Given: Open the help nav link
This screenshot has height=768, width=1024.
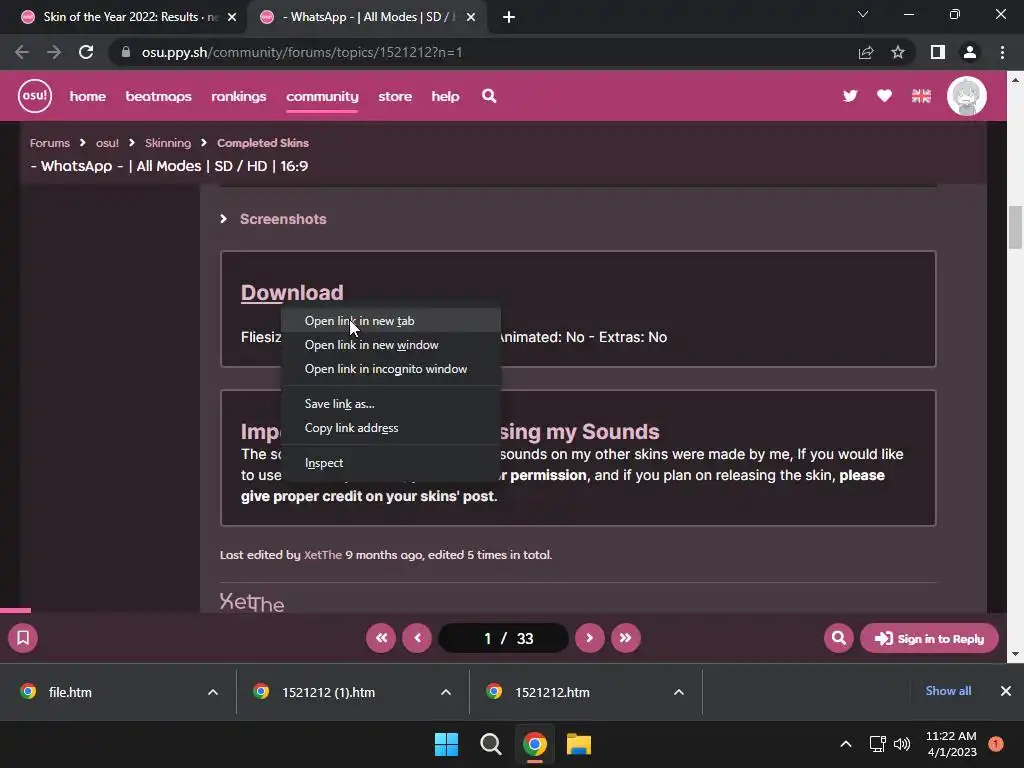Looking at the screenshot, I should 445,96.
